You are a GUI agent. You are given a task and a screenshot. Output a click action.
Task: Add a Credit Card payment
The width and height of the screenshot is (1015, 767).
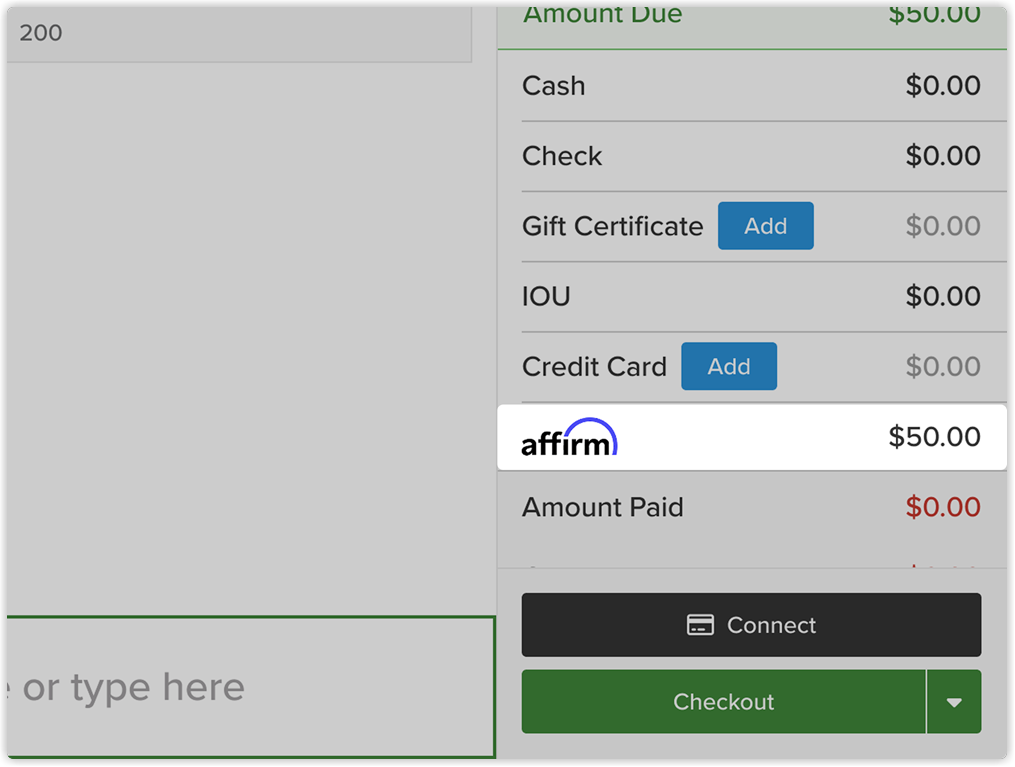click(729, 366)
